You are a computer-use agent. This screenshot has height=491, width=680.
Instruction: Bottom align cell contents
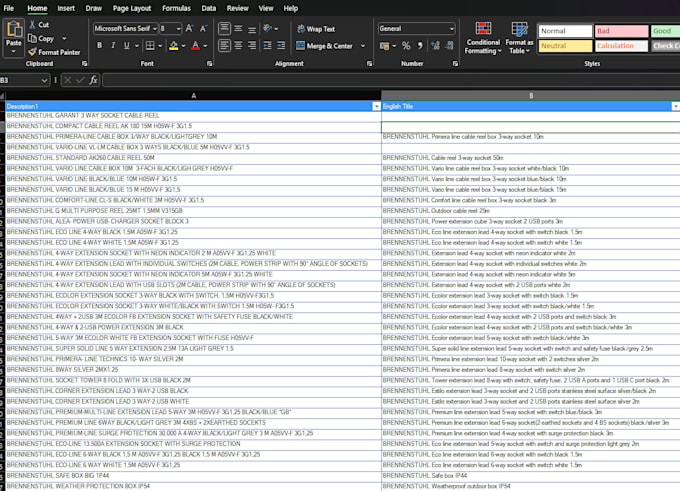(252, 29)
